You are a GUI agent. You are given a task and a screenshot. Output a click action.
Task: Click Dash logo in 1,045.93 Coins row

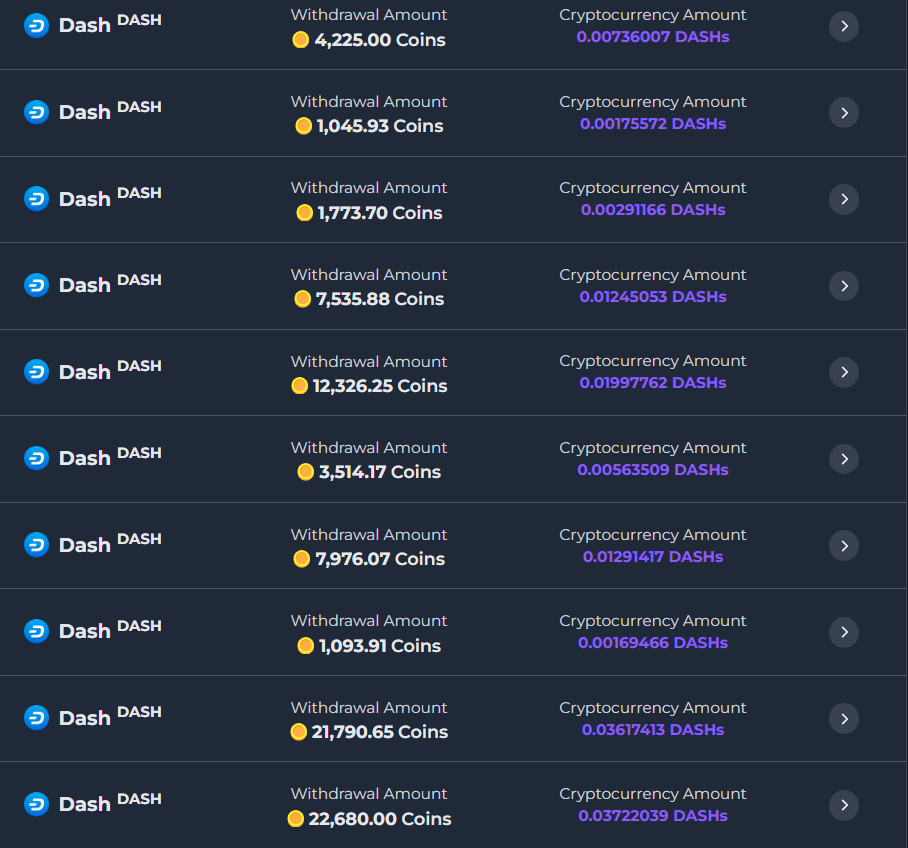(x=36, y=112)
